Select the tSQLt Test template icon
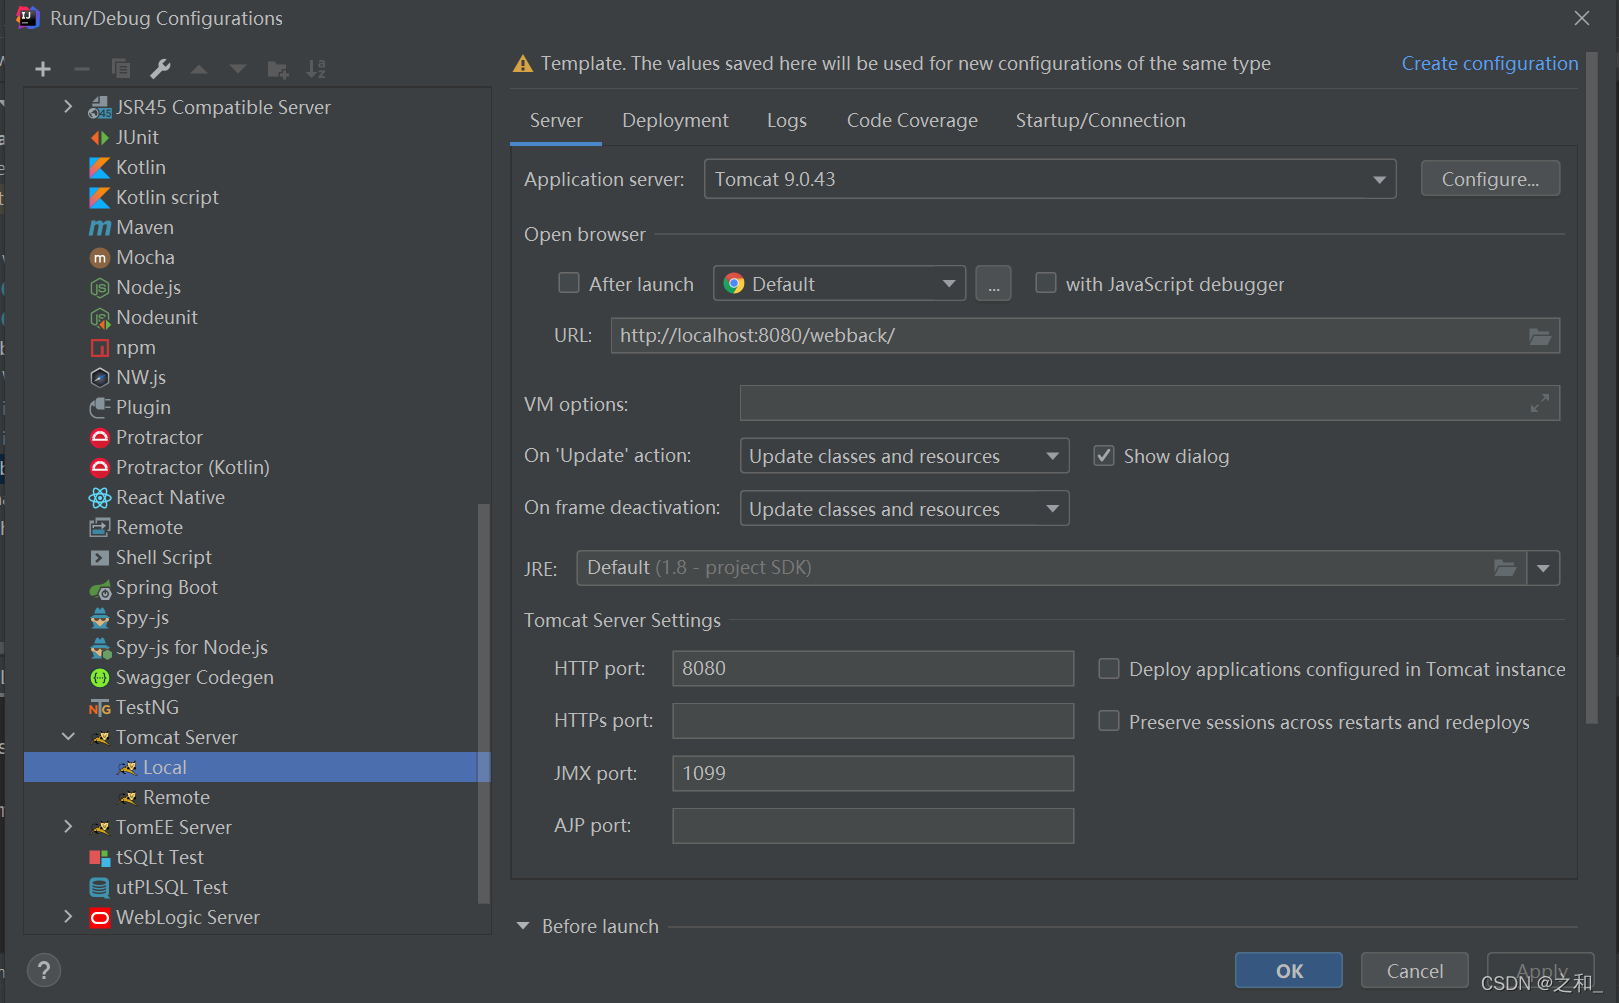1619x1003 pixels. tap(100, 857)
